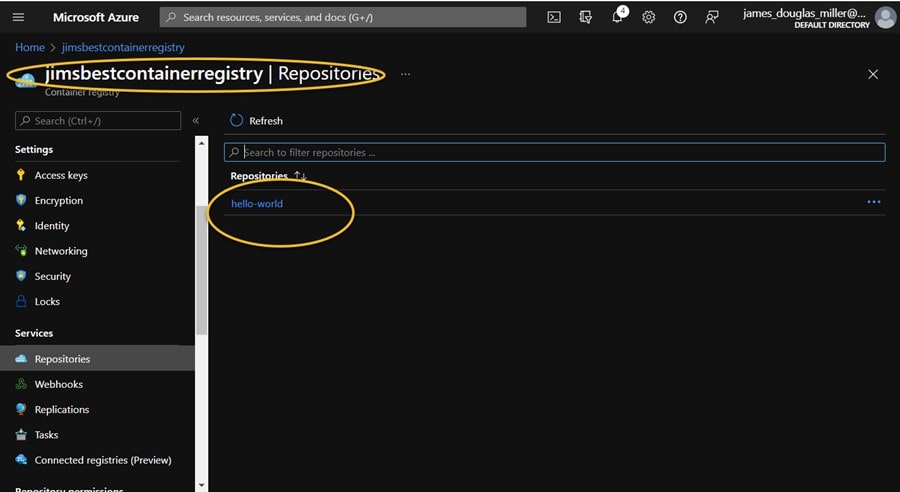The width and height of the screenshot is (900, 492).
Task: Open the hello-world row ellipsis menu
Action: [873, 202]
